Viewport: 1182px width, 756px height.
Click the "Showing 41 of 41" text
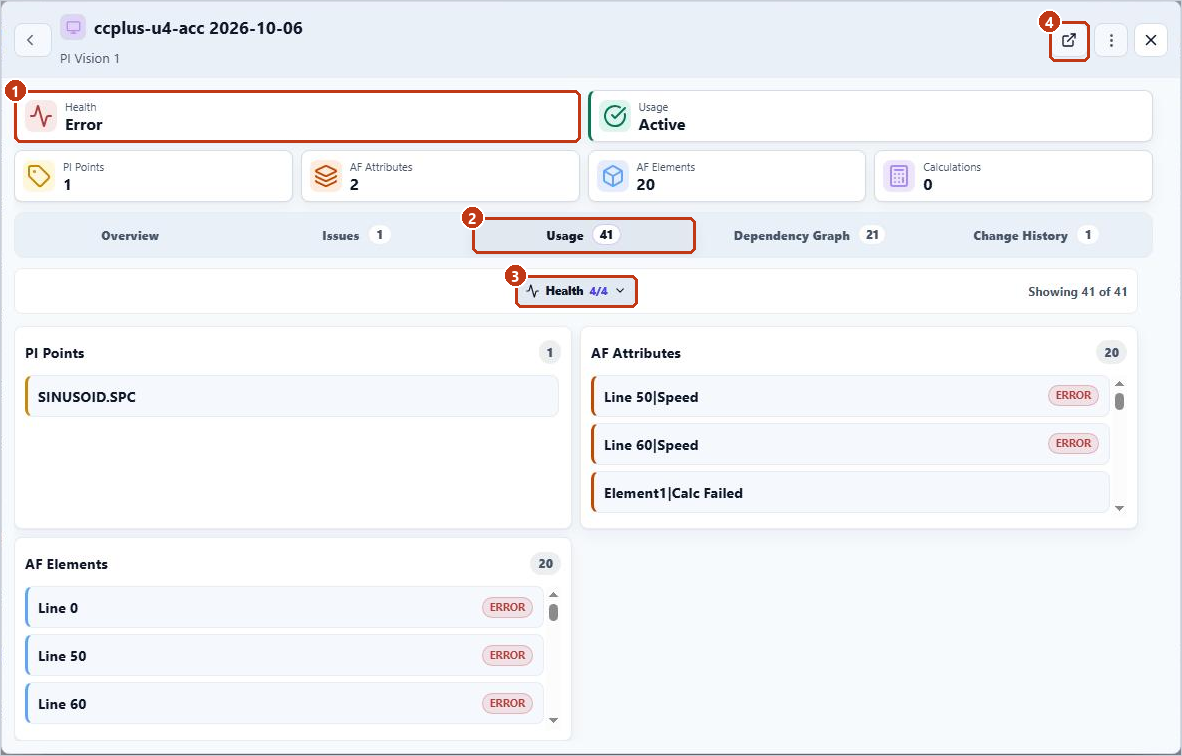coord(1077,292)
